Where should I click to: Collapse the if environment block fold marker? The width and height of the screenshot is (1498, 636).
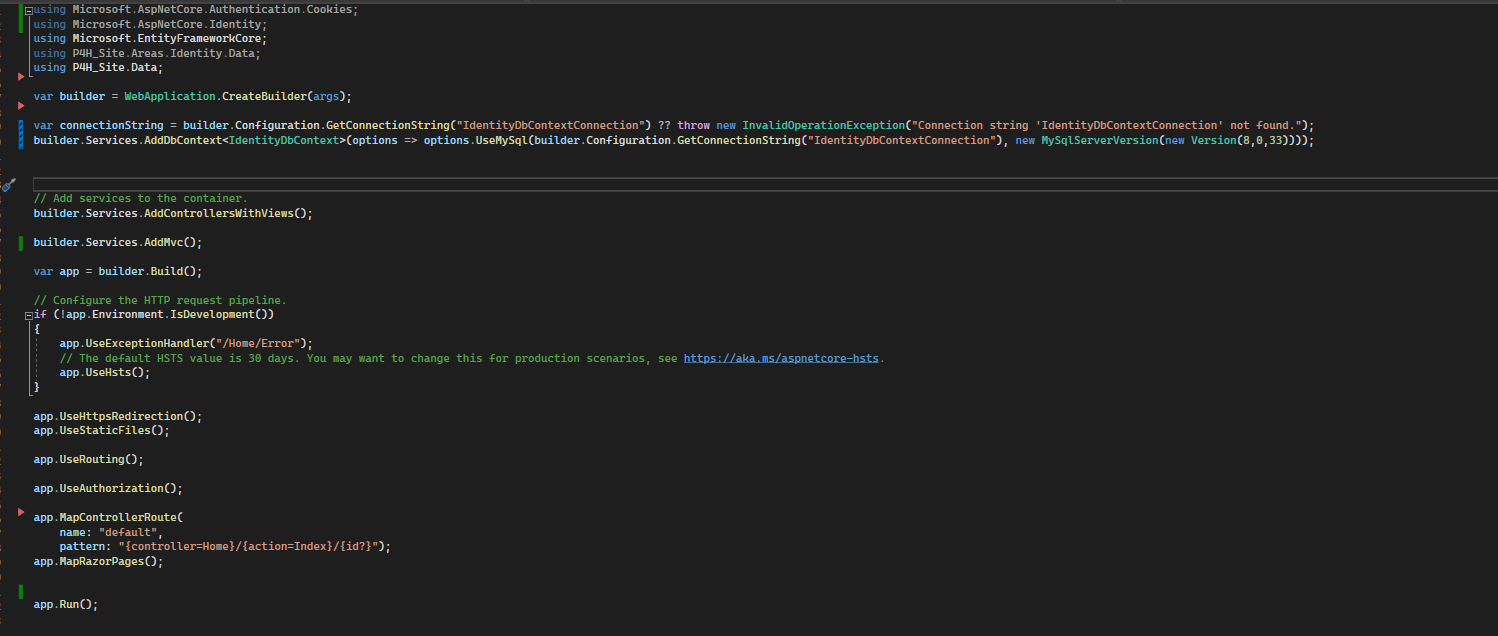tap(29, 313)
